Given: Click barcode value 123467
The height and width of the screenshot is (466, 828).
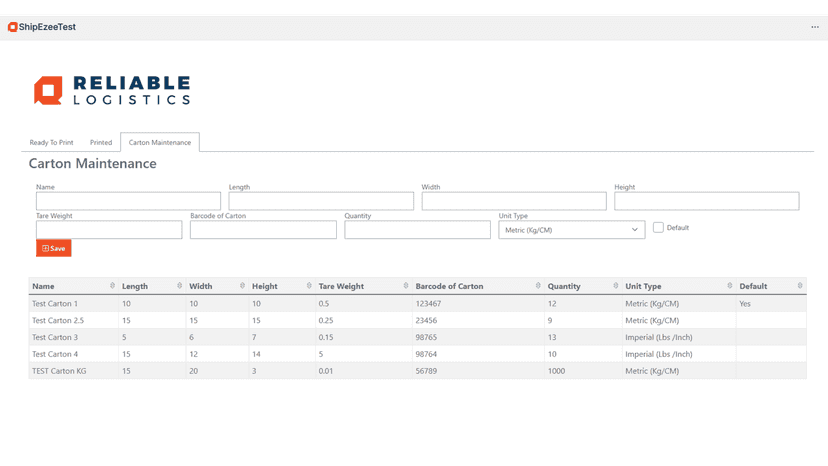Looking at the screenshot, I should click(428, 304).
